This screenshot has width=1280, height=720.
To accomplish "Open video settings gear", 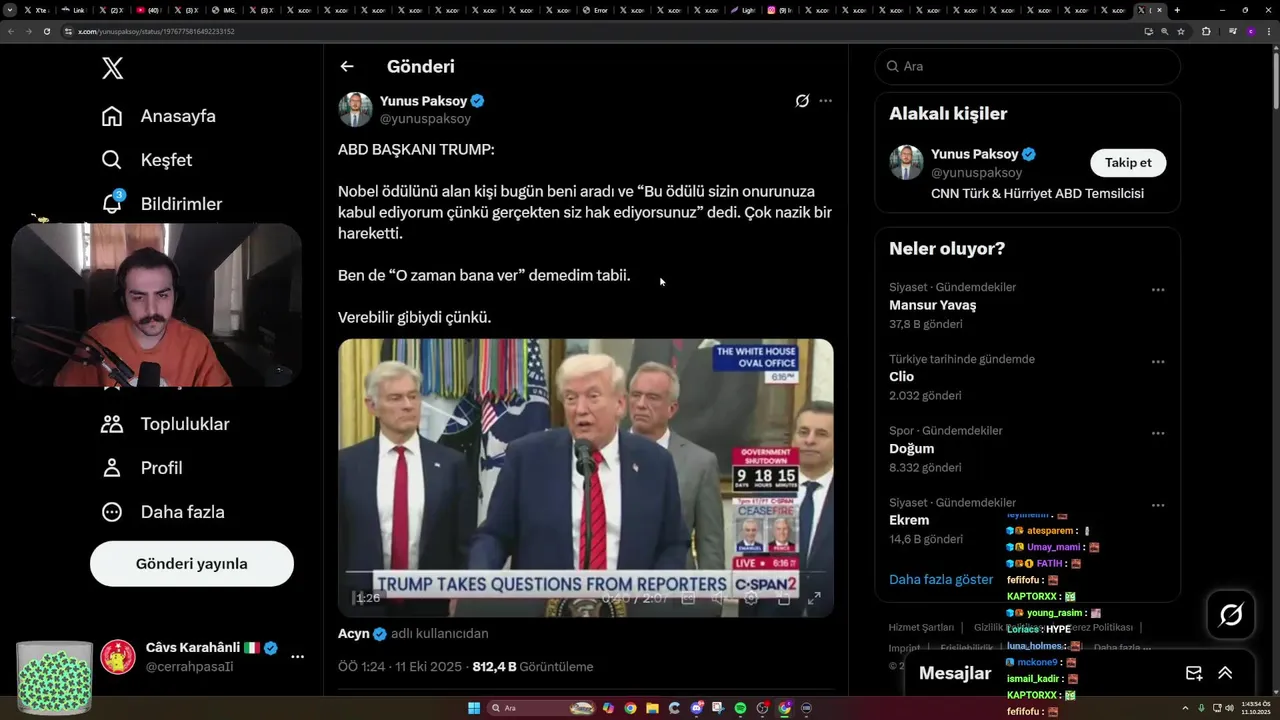I will point(751,598).
